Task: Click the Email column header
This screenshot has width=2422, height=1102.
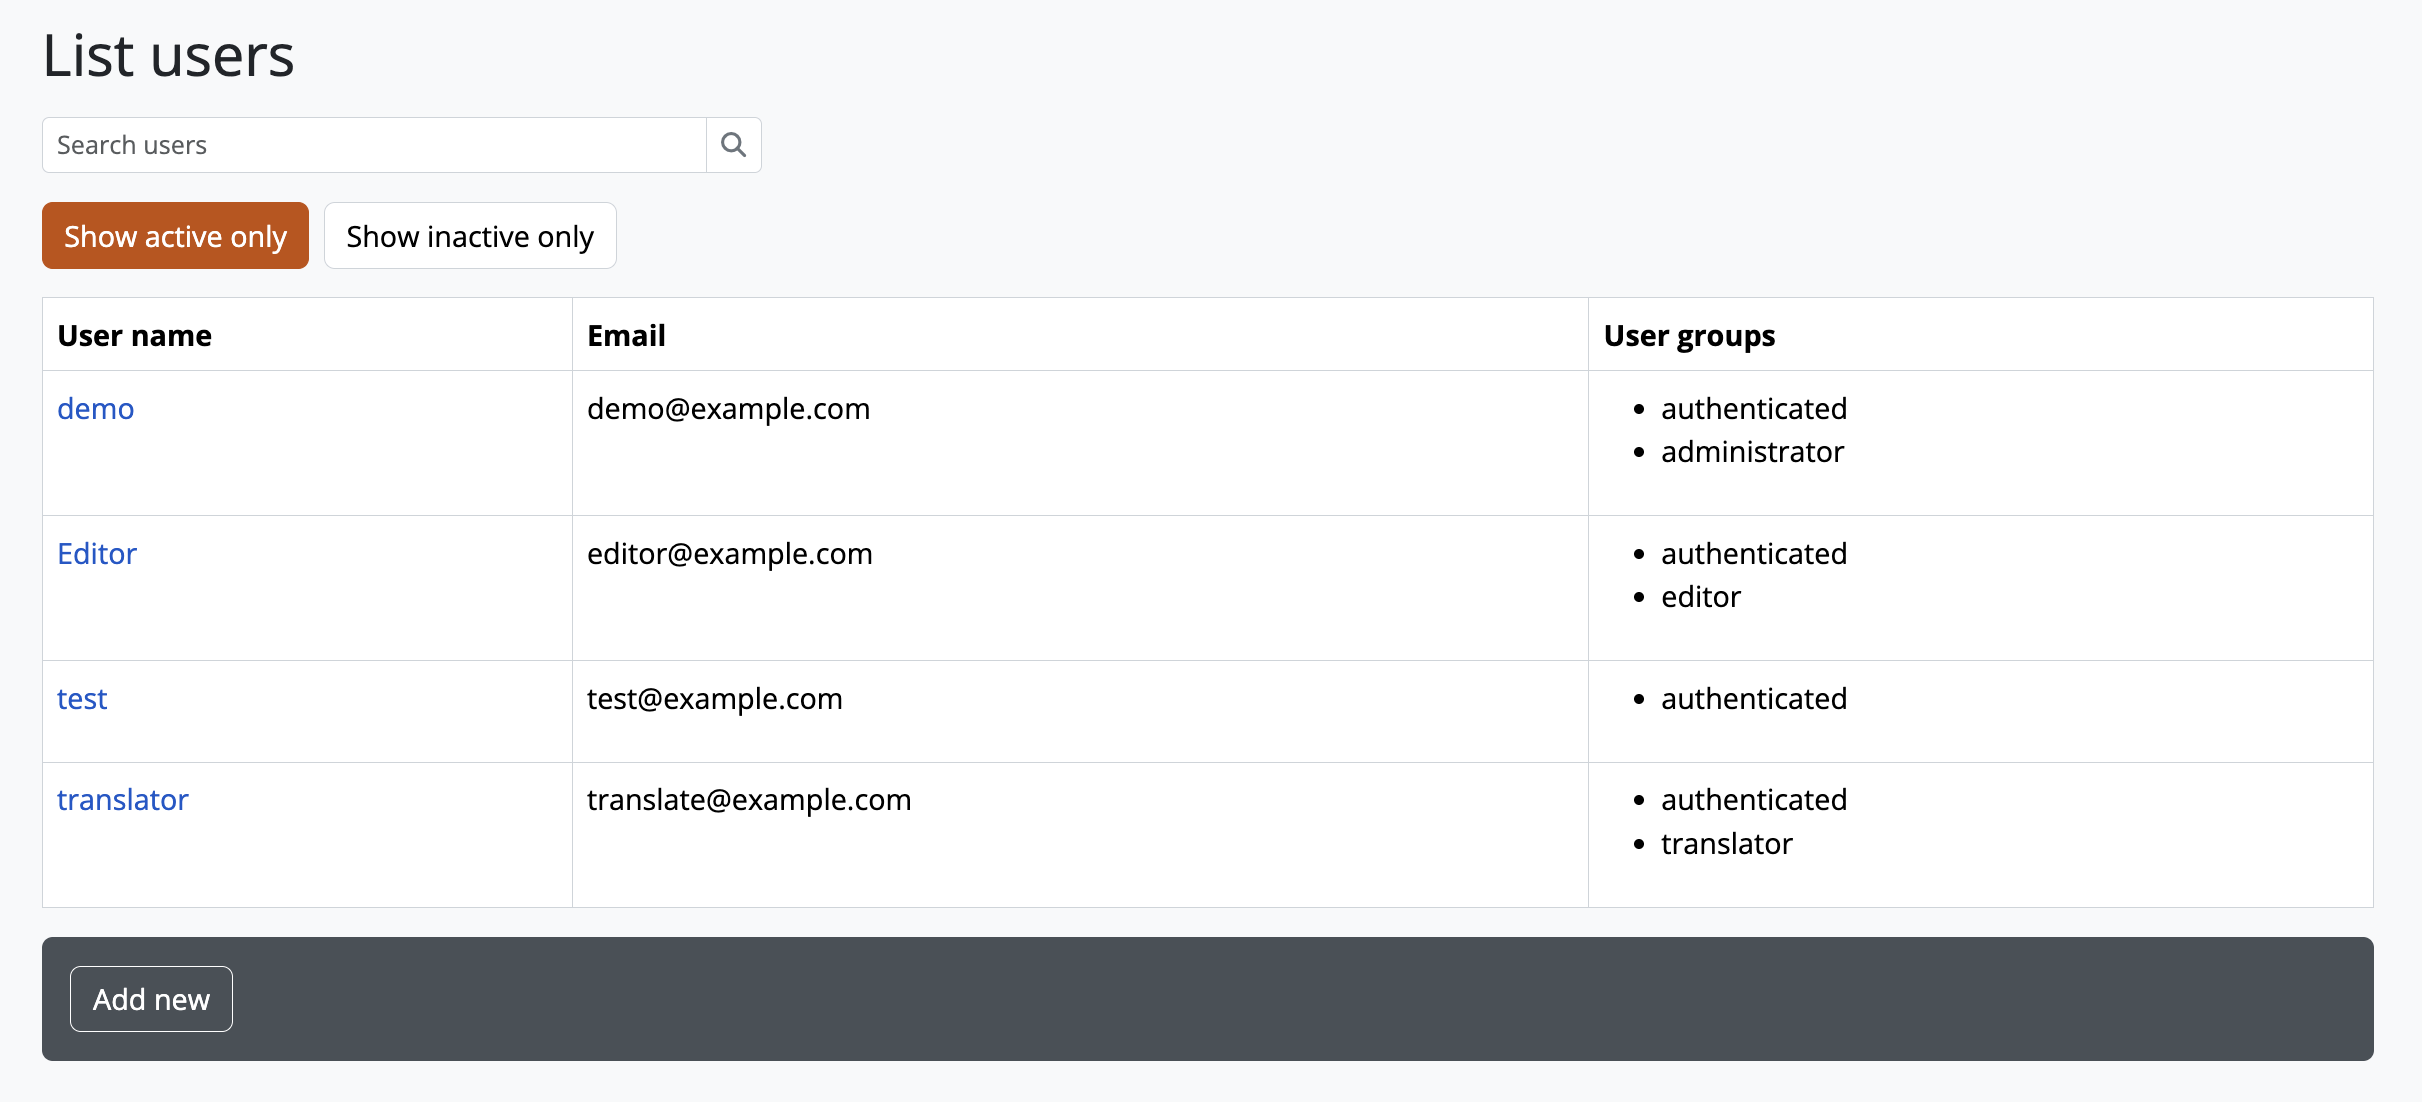Action: click(626, 336)
